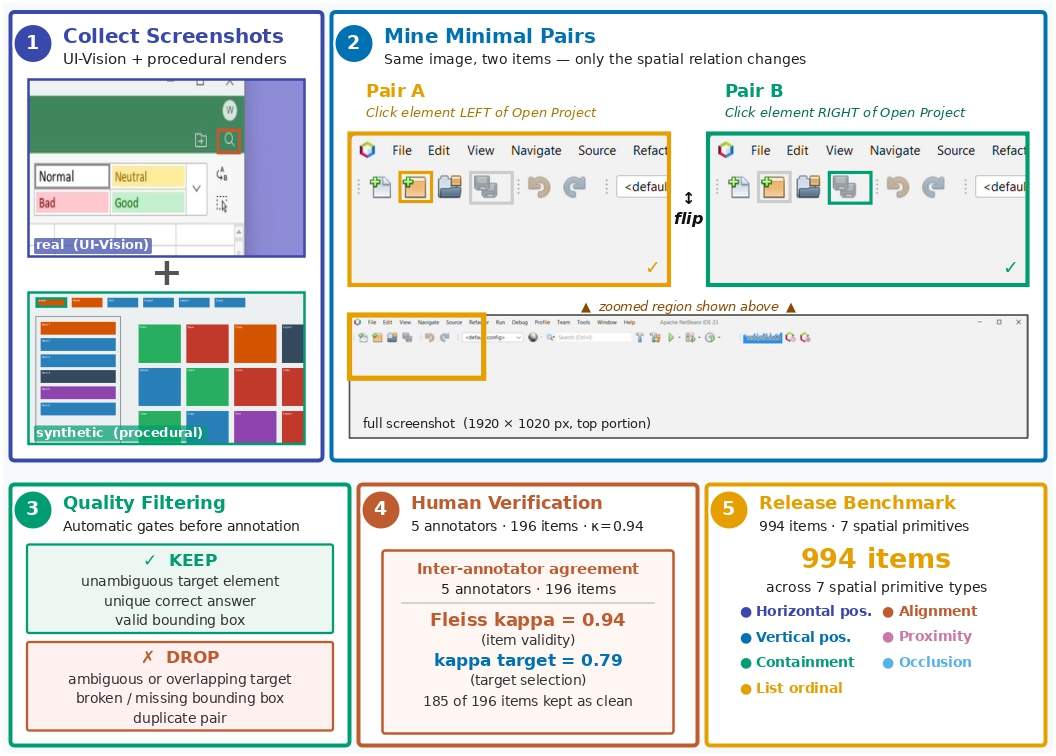Click the NetBeans logo in Pair B panel

click(x=725, y=149)
